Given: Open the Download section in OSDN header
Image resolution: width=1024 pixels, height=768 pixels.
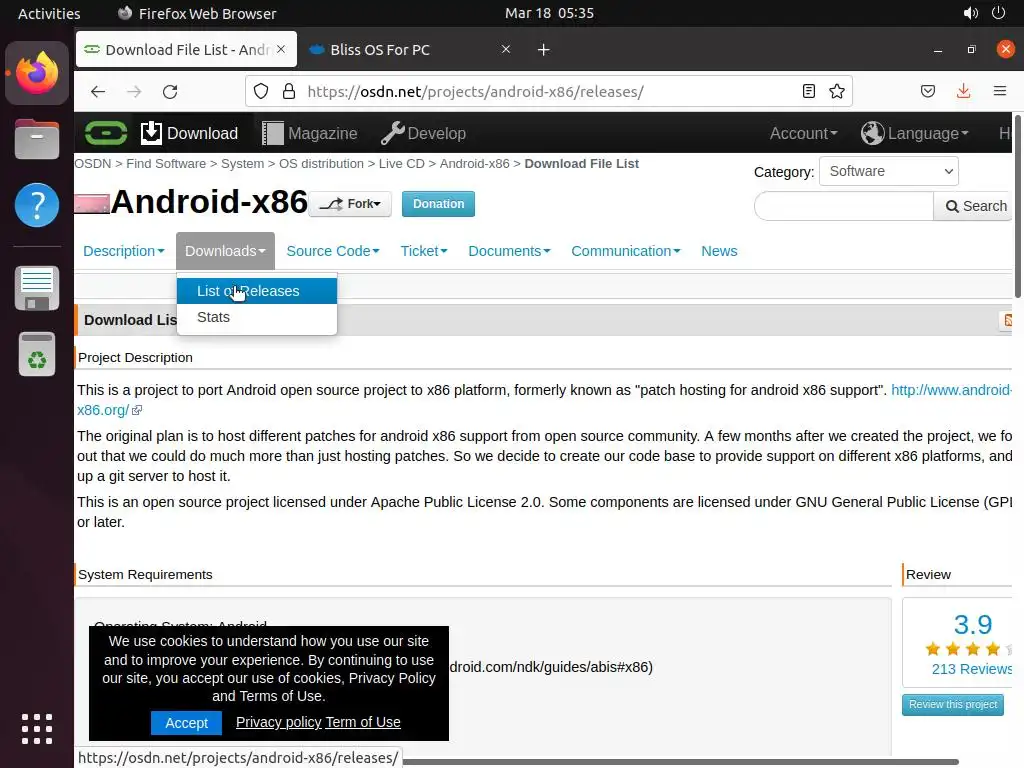Looking at the screenshot, I should (189, 133).
